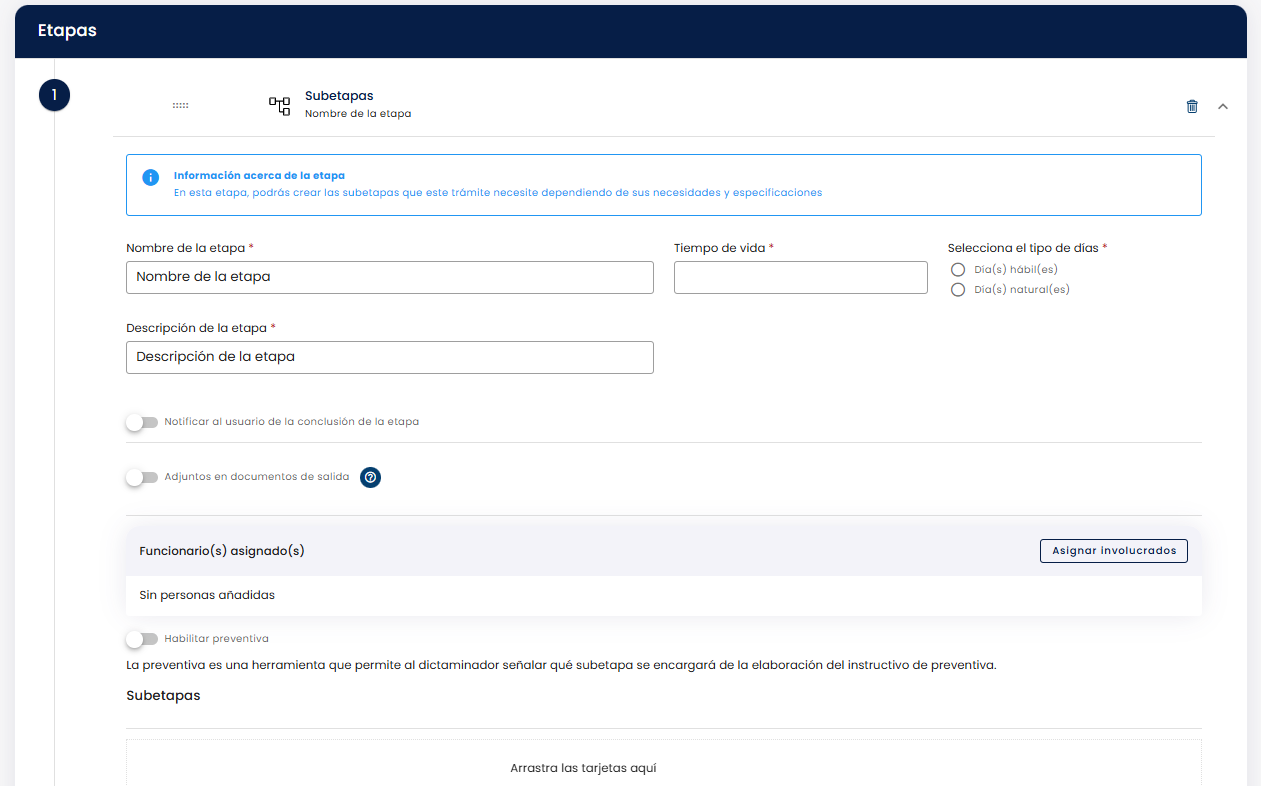Focus the Tiempo de vida field

tap(801, 277)
